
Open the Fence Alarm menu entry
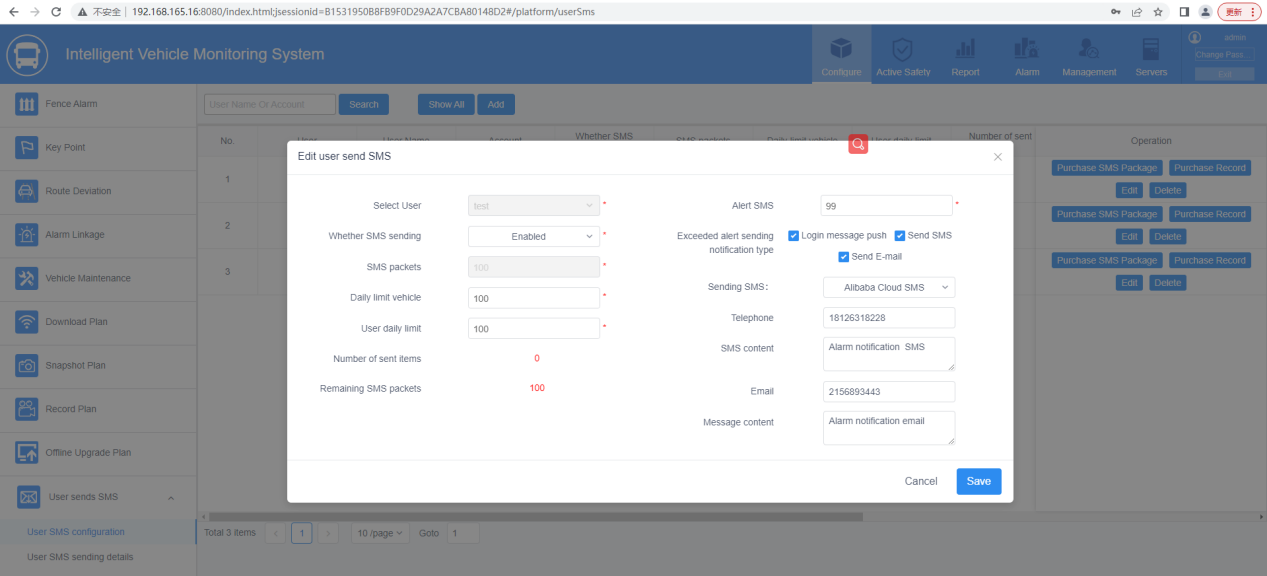[98, 104]
